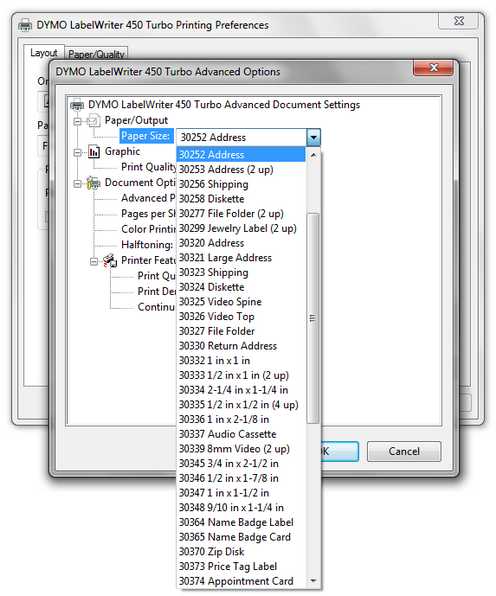Choose 30334 2-1/4 in x 1-1/4 in
This screenshot has width=496, height=596.
[x=241, y=390]
